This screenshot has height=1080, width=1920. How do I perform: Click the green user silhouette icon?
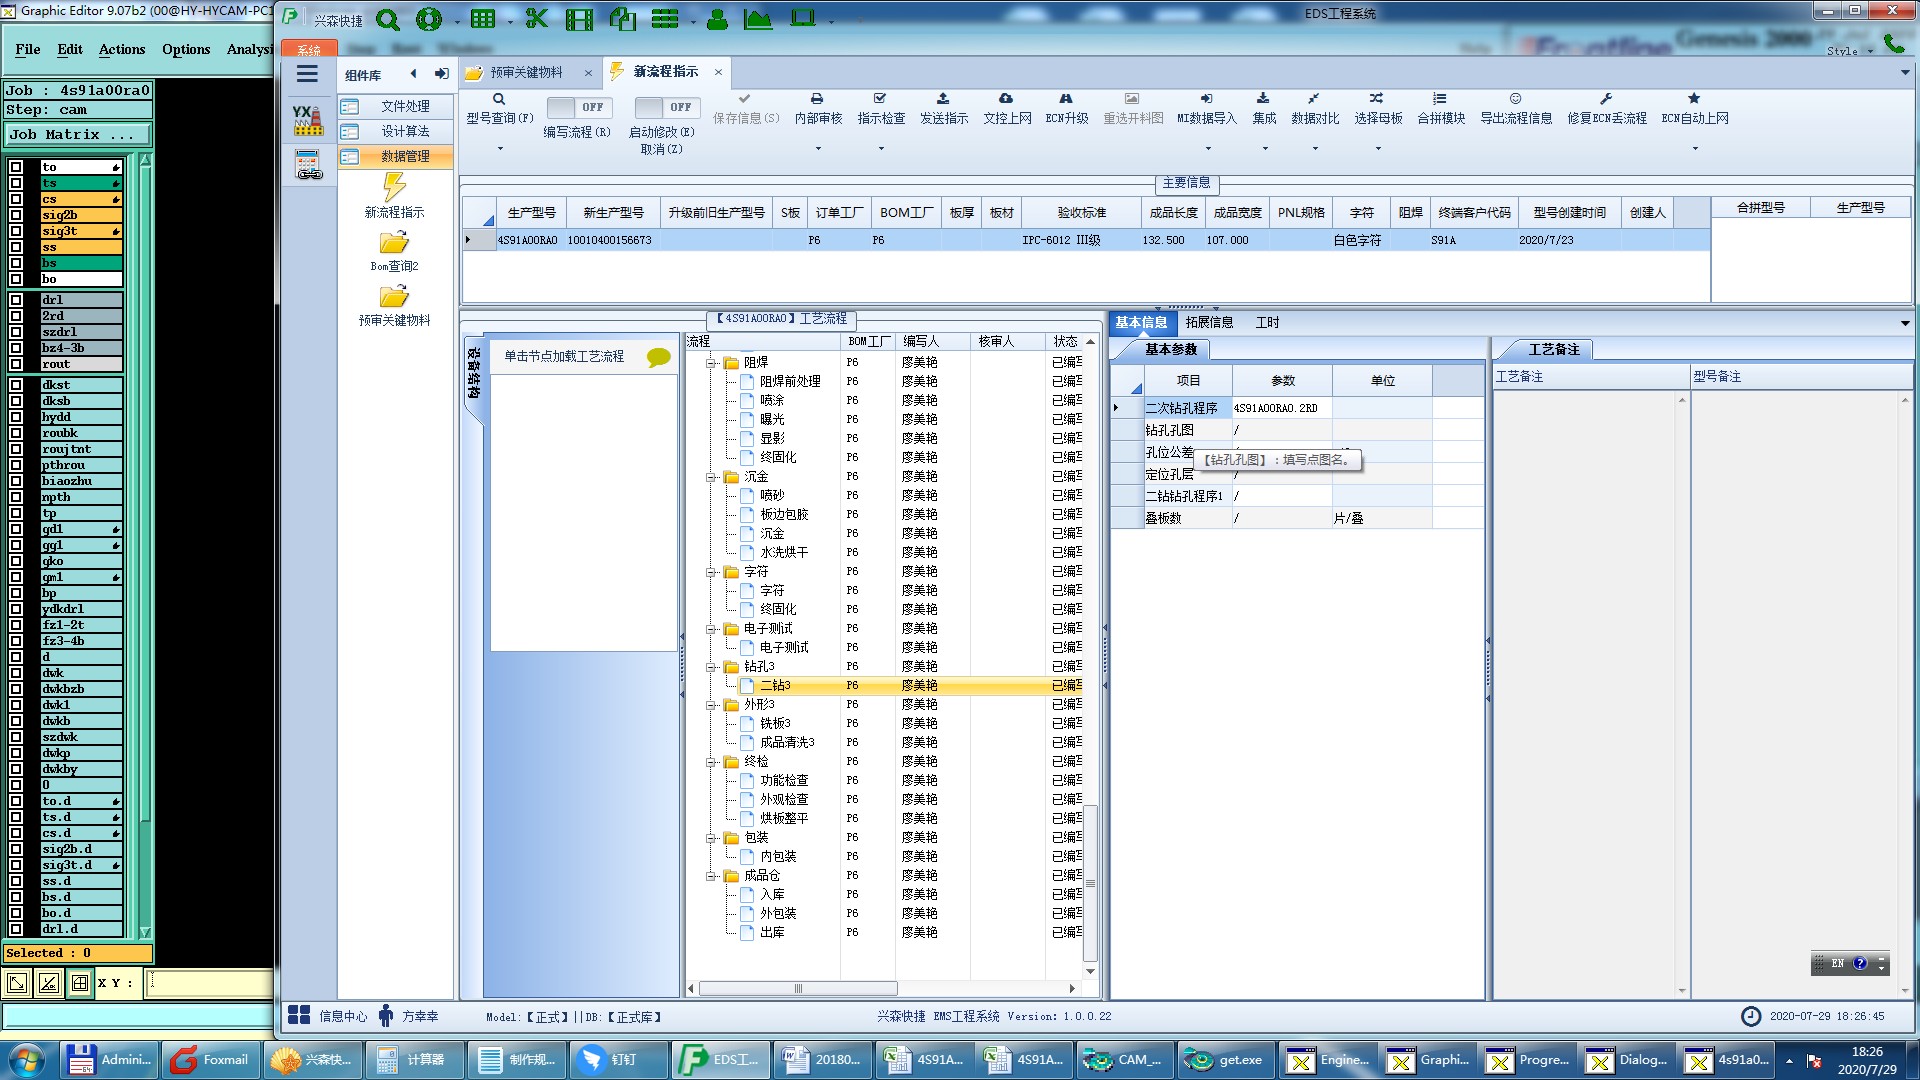point(717,19)
